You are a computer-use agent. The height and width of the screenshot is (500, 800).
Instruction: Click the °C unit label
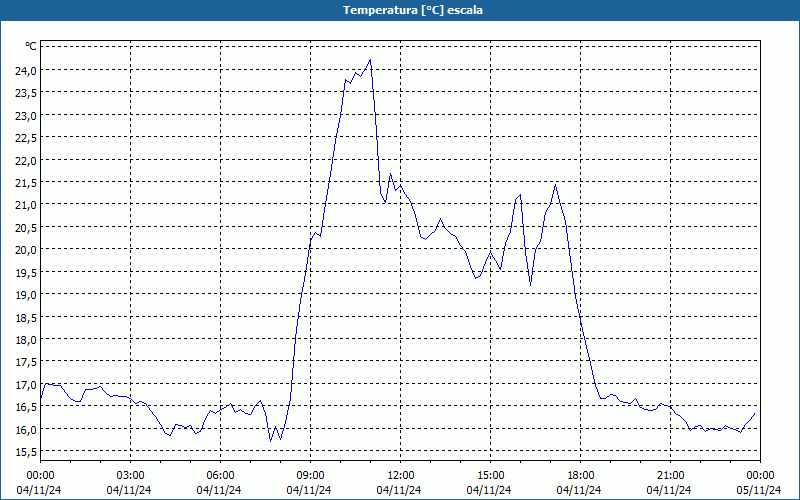point(31,46)
